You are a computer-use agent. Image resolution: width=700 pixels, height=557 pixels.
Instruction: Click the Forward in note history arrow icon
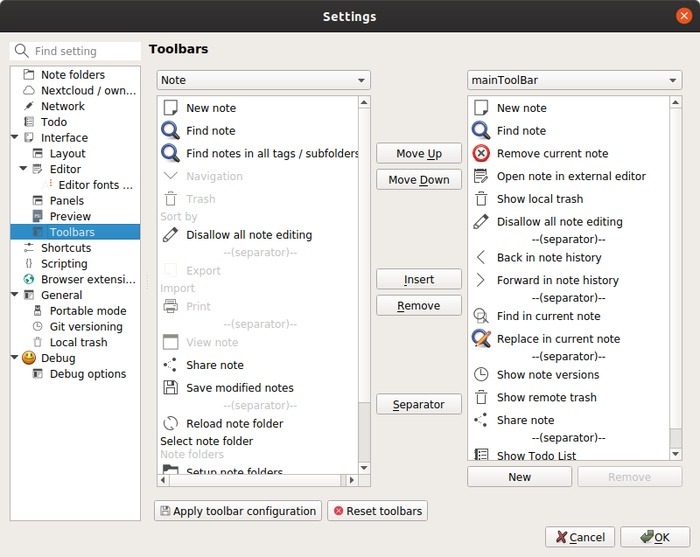coord(481,280)
